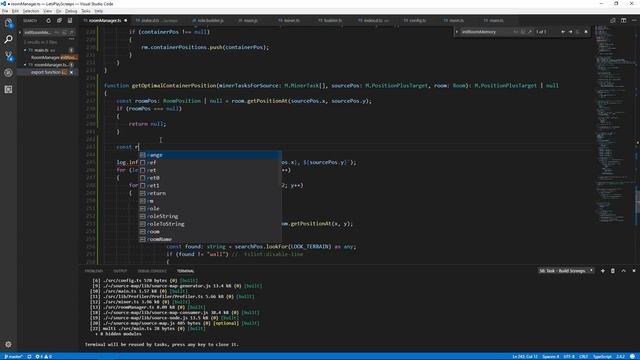
Task: Open the Help menu
Action: [98, 11]
